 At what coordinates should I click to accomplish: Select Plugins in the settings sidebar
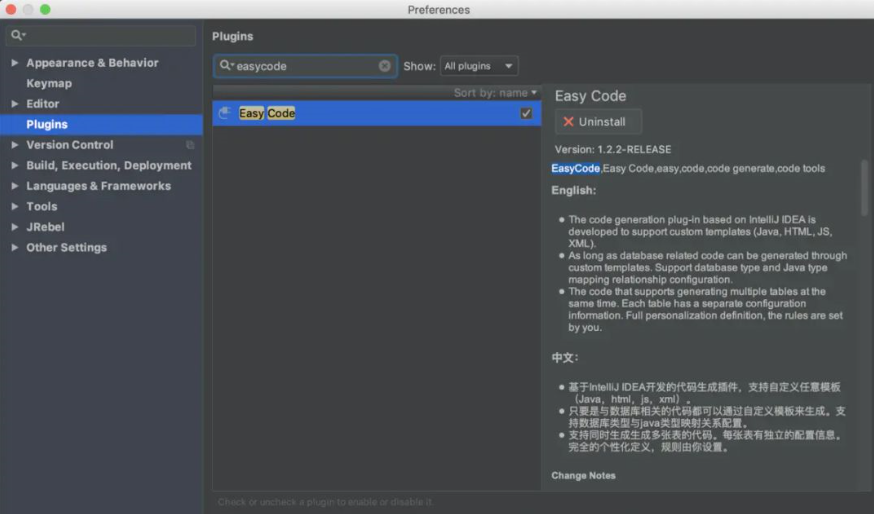pyautogui.click(x=101, y=124)
